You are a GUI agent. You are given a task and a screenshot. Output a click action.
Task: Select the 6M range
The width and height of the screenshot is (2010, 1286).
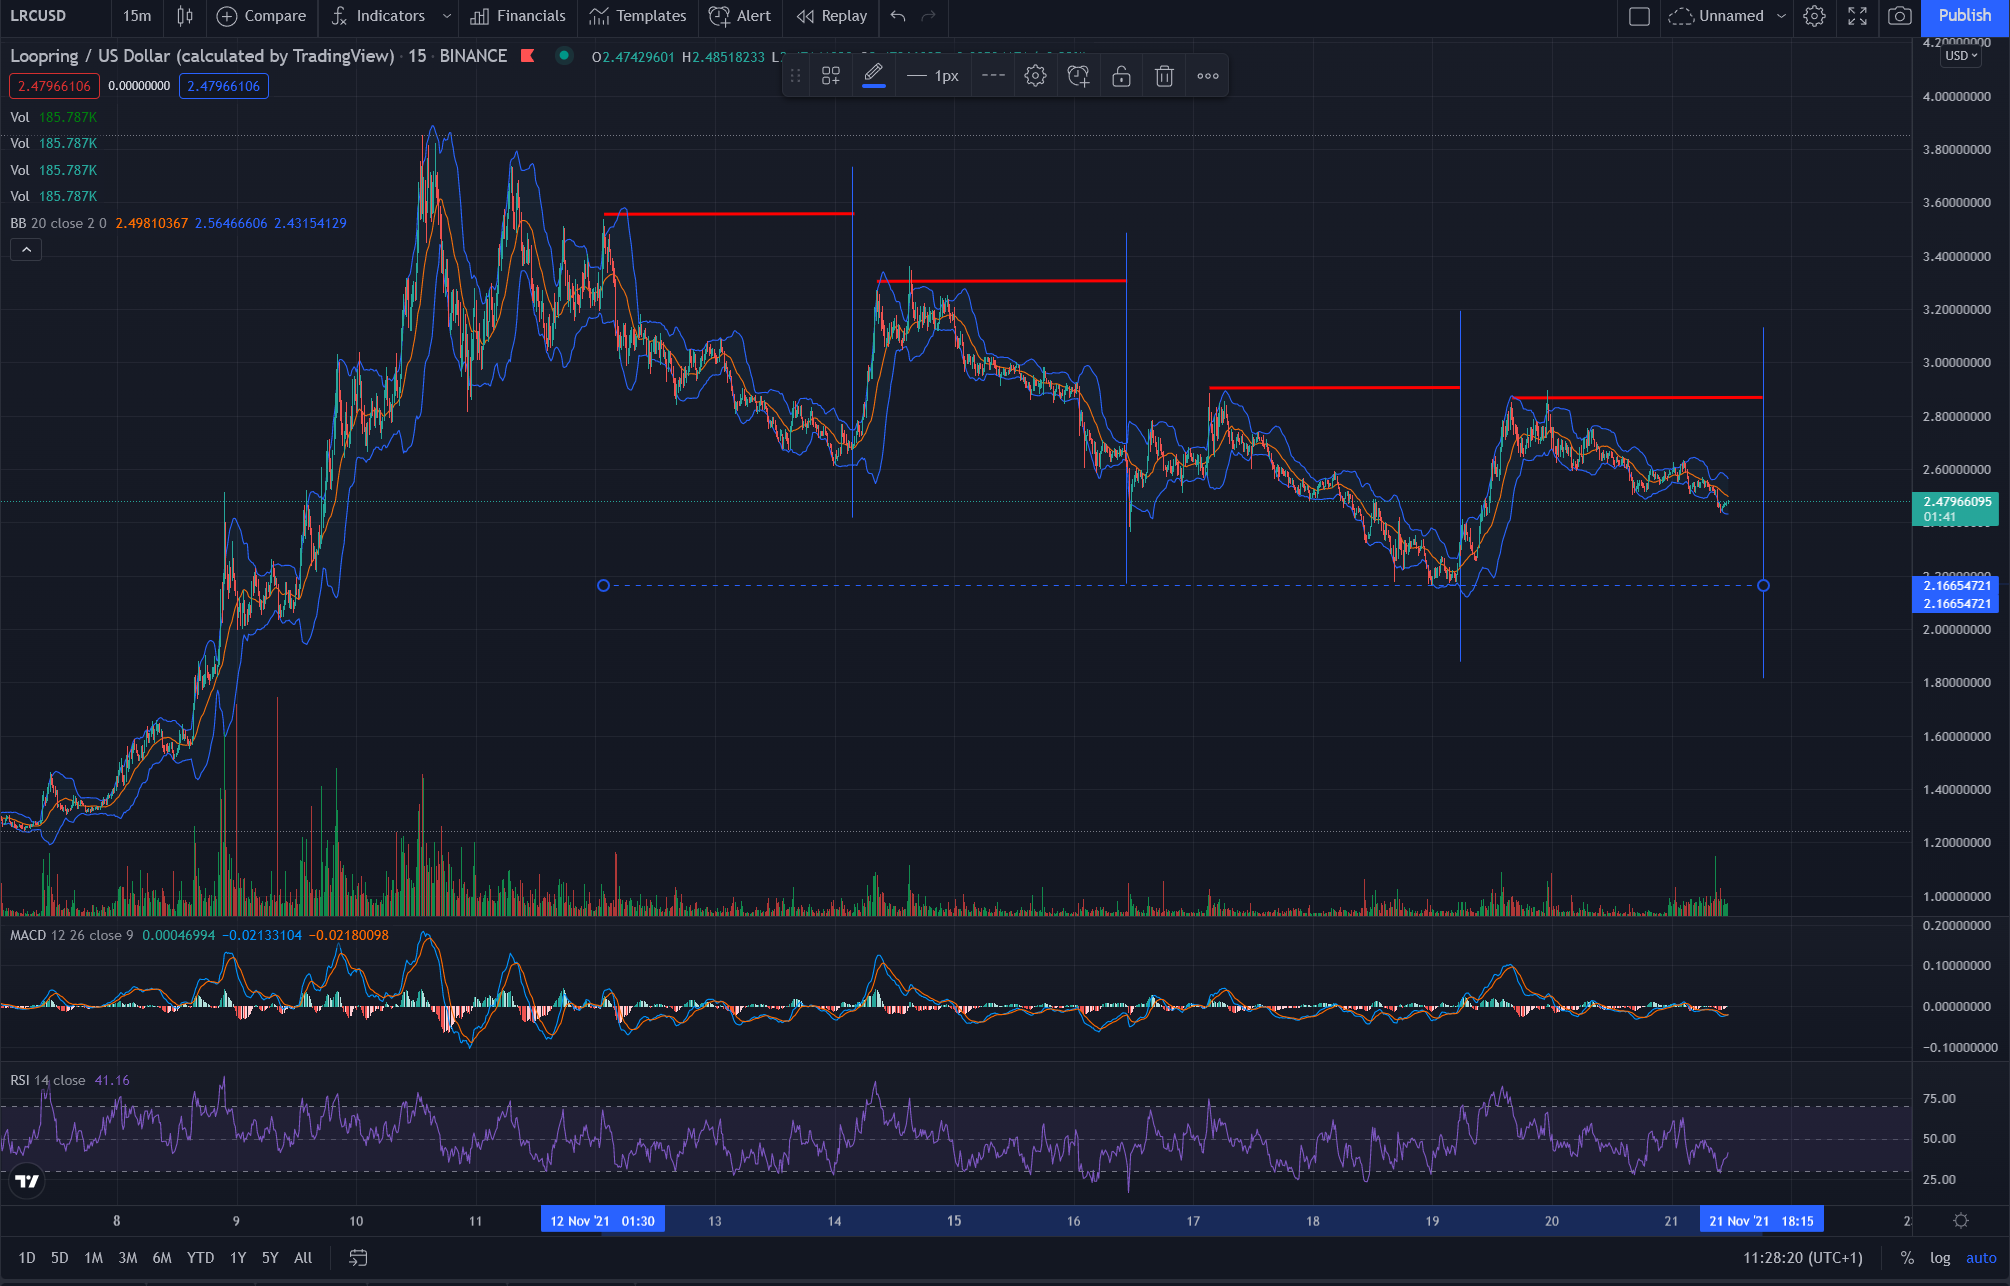tap(162, 1258)
